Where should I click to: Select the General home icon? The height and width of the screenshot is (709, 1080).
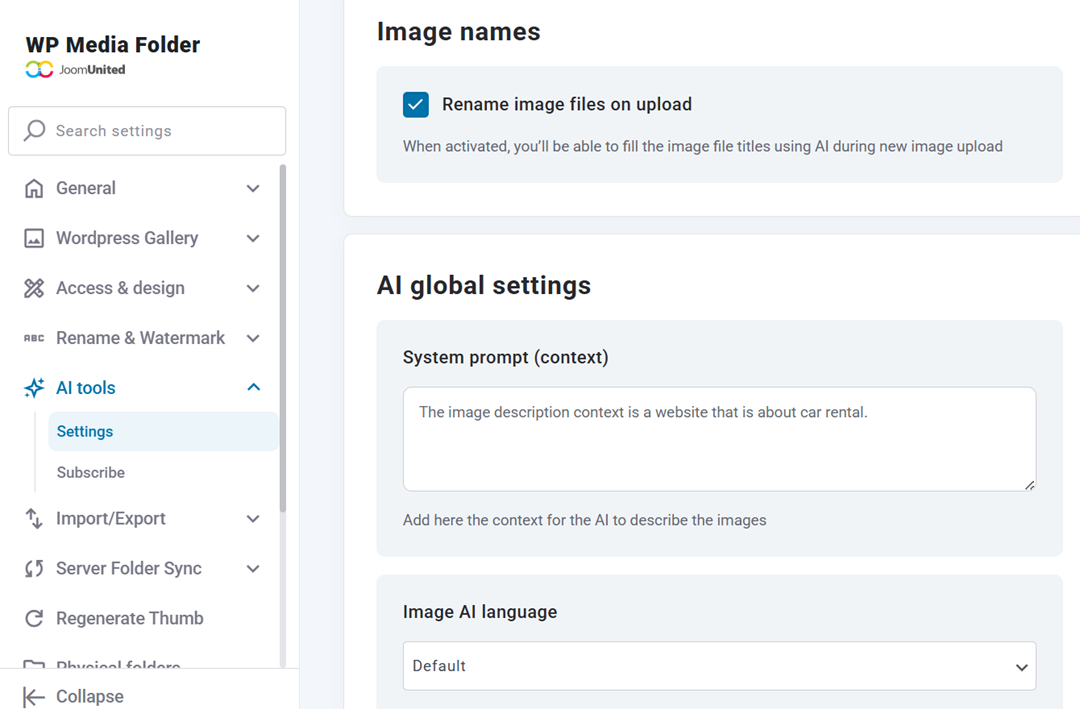pyautogui.click(x=33, y=188)
